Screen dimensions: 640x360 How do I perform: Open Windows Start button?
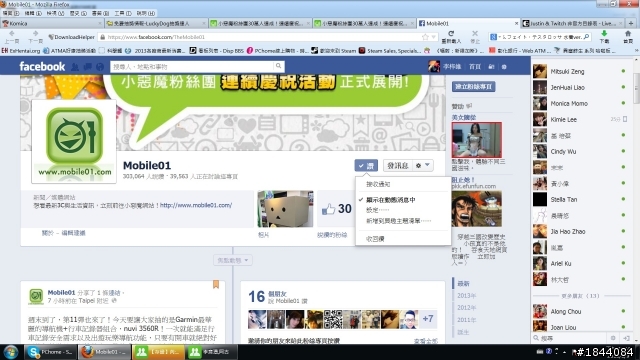click(x=11, y=352)
